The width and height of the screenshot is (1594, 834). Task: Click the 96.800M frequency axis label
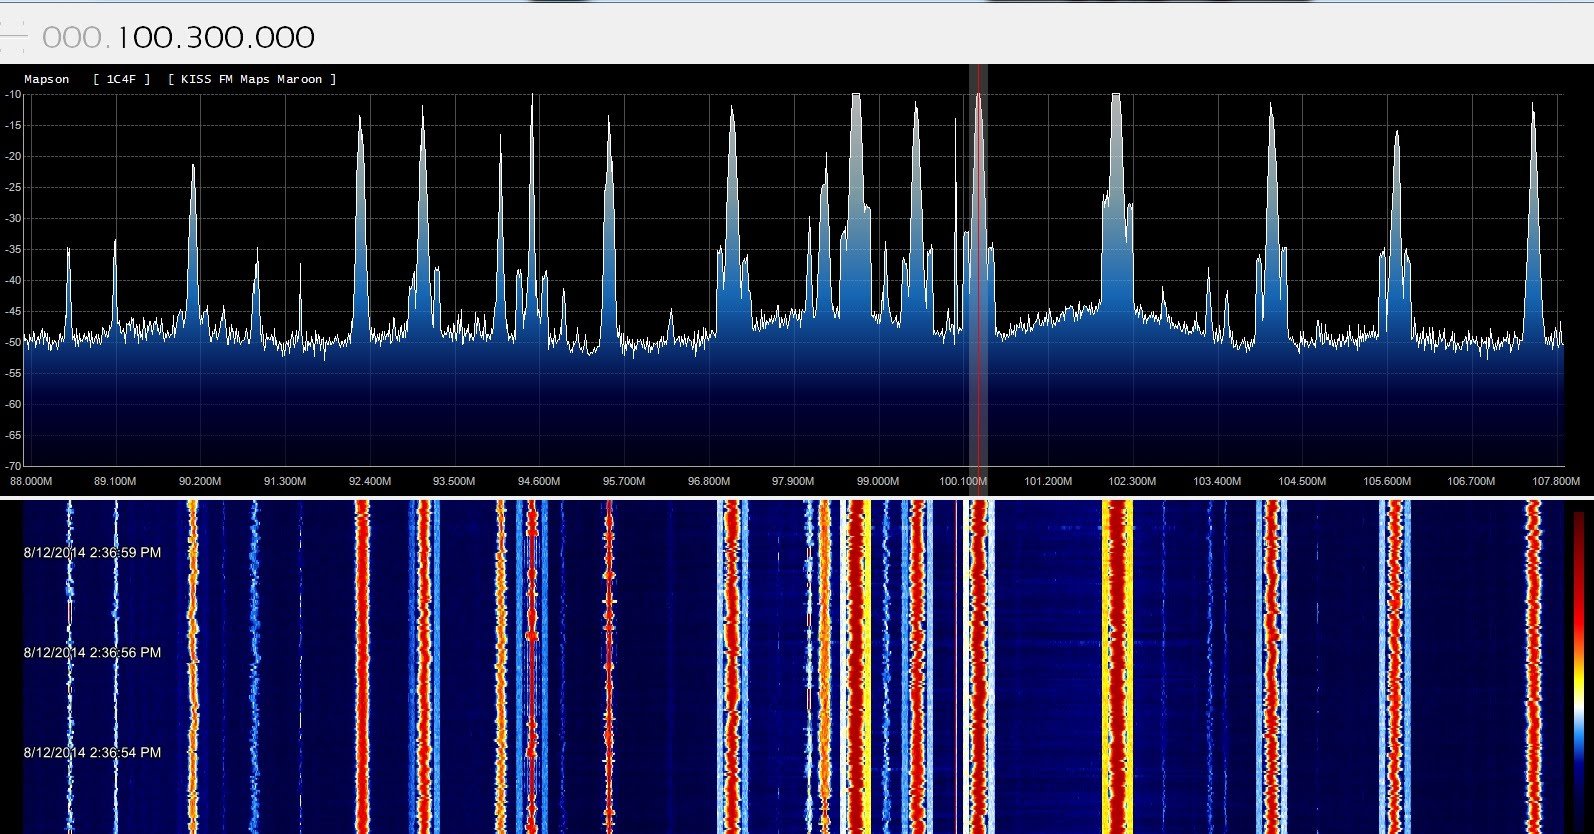(709, 481)
